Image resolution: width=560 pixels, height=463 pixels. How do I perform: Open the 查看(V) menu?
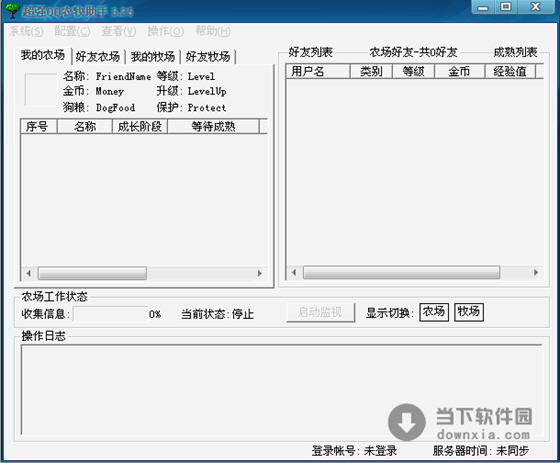(x=119, y=31)
